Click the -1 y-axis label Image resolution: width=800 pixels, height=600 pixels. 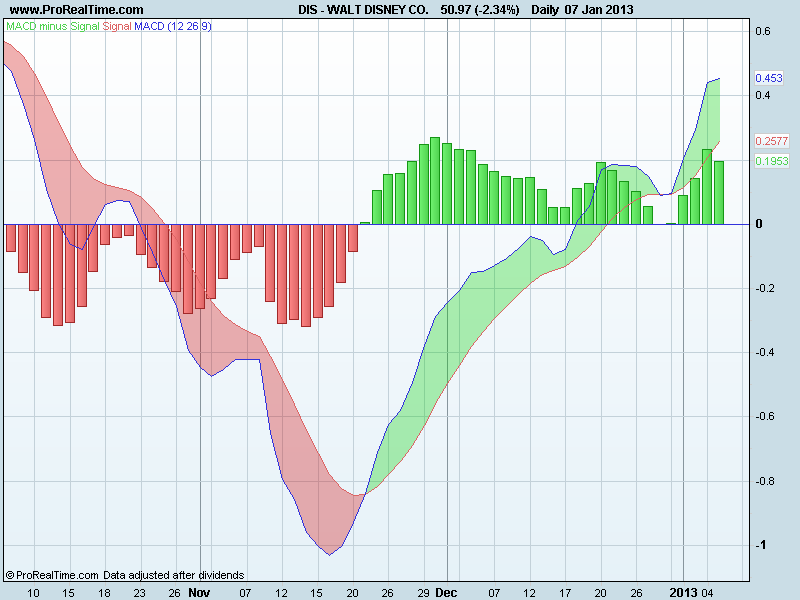761,545
